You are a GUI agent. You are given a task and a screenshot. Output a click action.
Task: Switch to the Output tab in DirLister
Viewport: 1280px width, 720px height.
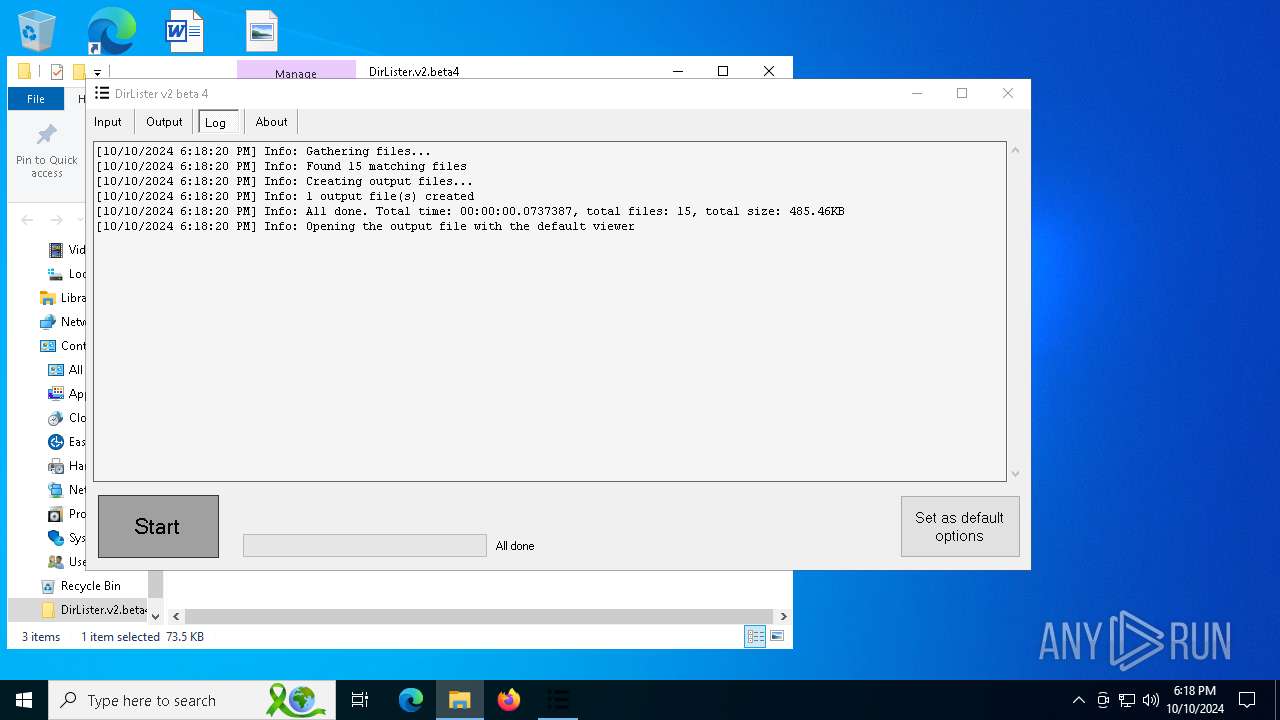tap(164, 122)
